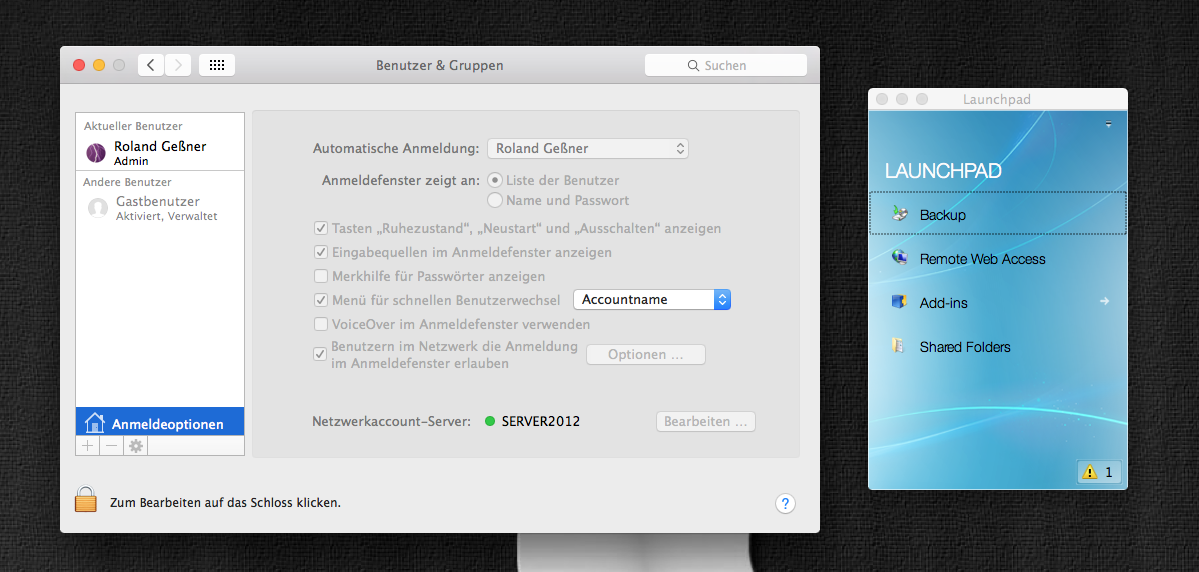Open the Accountname popup menu

(x=652, y=300)
